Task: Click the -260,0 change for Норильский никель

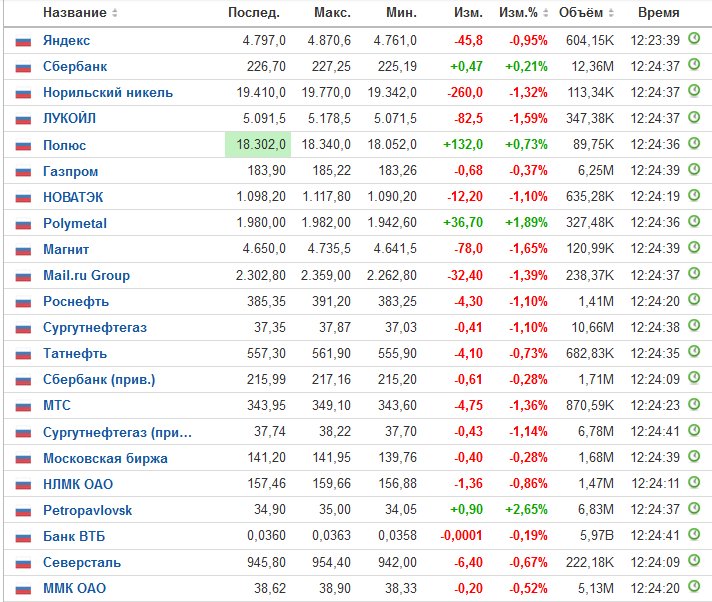Action: click(465, 93)
